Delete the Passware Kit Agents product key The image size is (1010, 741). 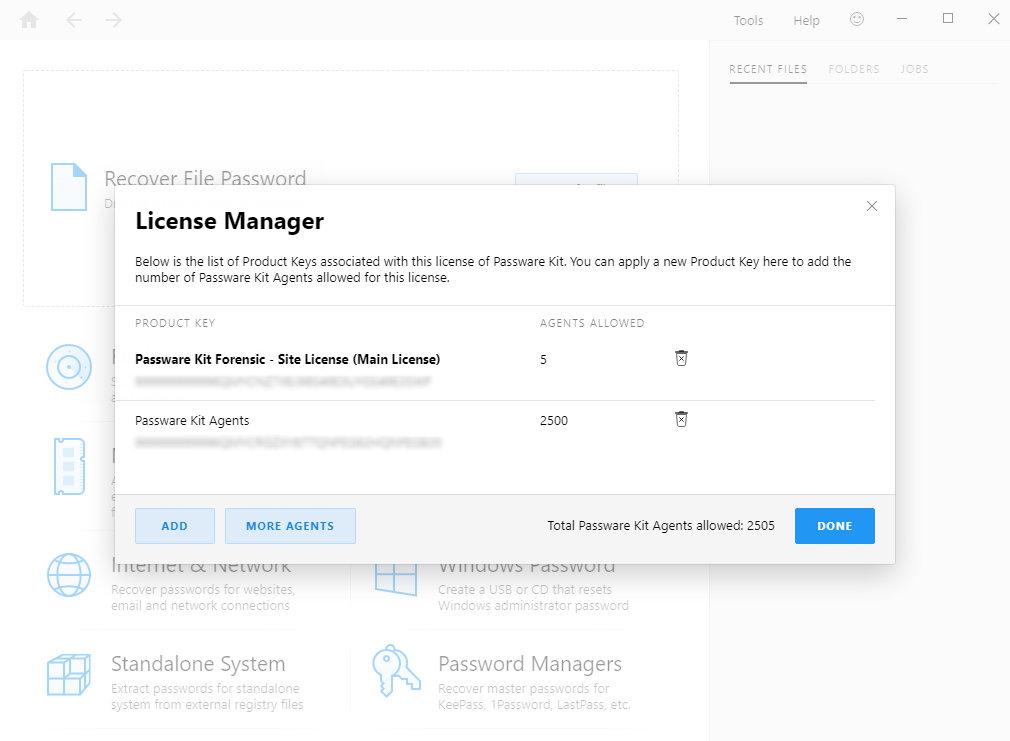[x=681, y=419]
